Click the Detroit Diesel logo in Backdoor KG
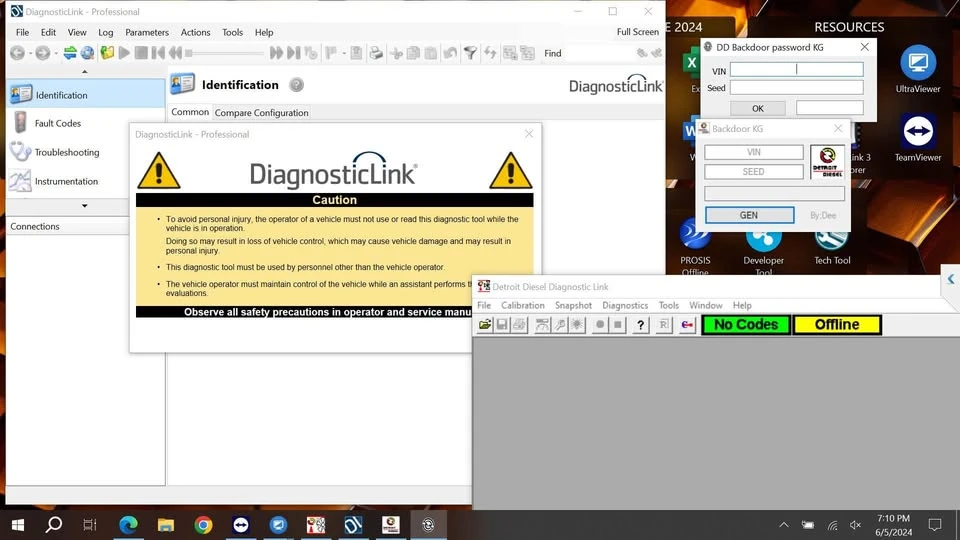This screenshot has width=960, height=540. click(827, 162)
